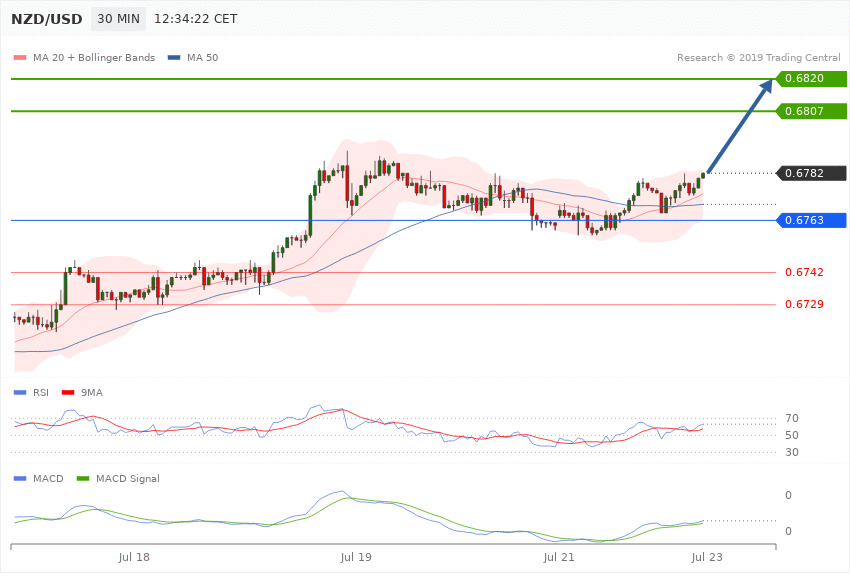Click the 0.6807 resistance price tag
Image resolution: width=850 pixels, height=576 pixels.
(812, 111)
